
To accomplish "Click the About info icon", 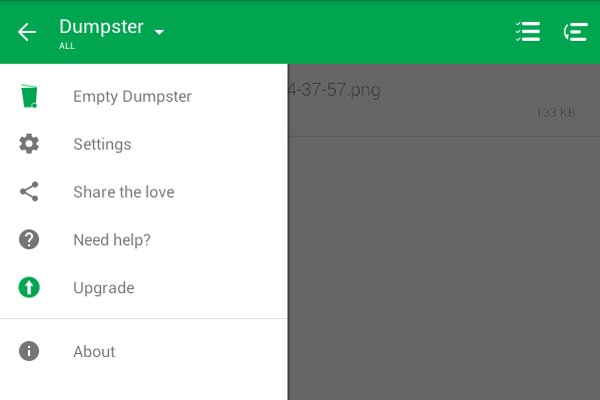I will (29, 351).
